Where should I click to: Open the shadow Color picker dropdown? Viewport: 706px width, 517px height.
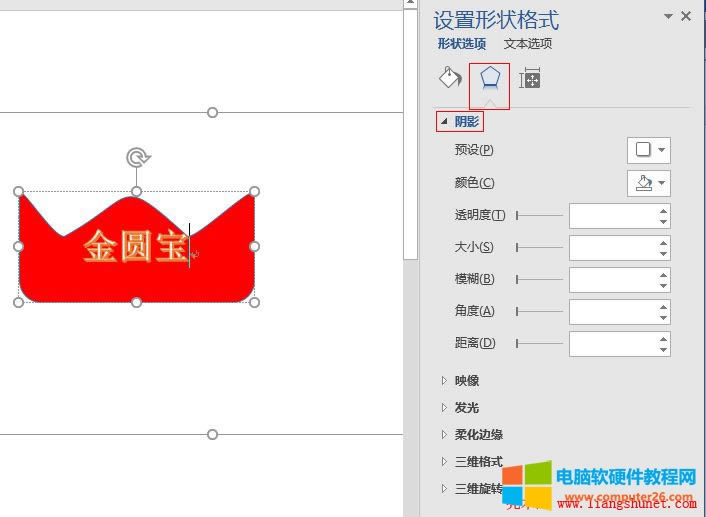(648, 183)
